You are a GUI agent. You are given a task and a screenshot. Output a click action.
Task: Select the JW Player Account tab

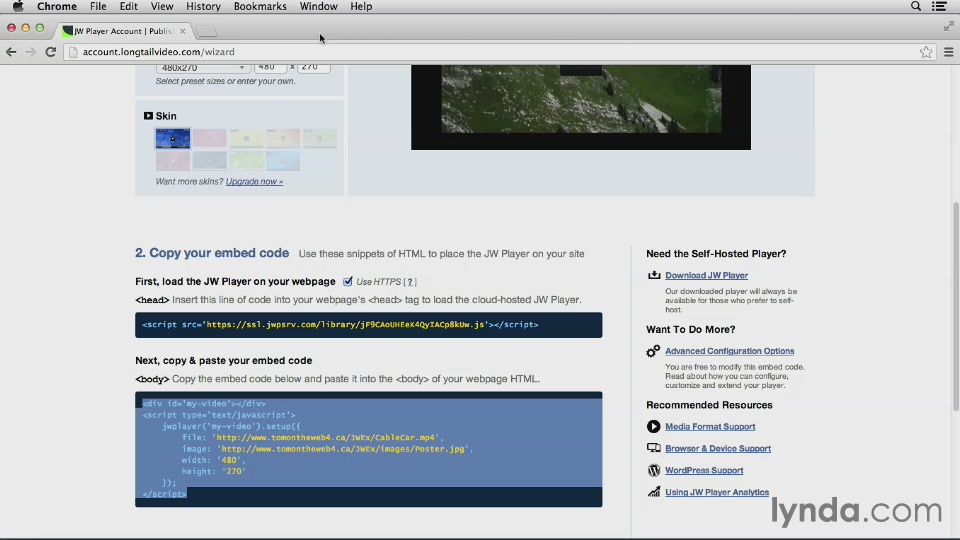point(124,31)
